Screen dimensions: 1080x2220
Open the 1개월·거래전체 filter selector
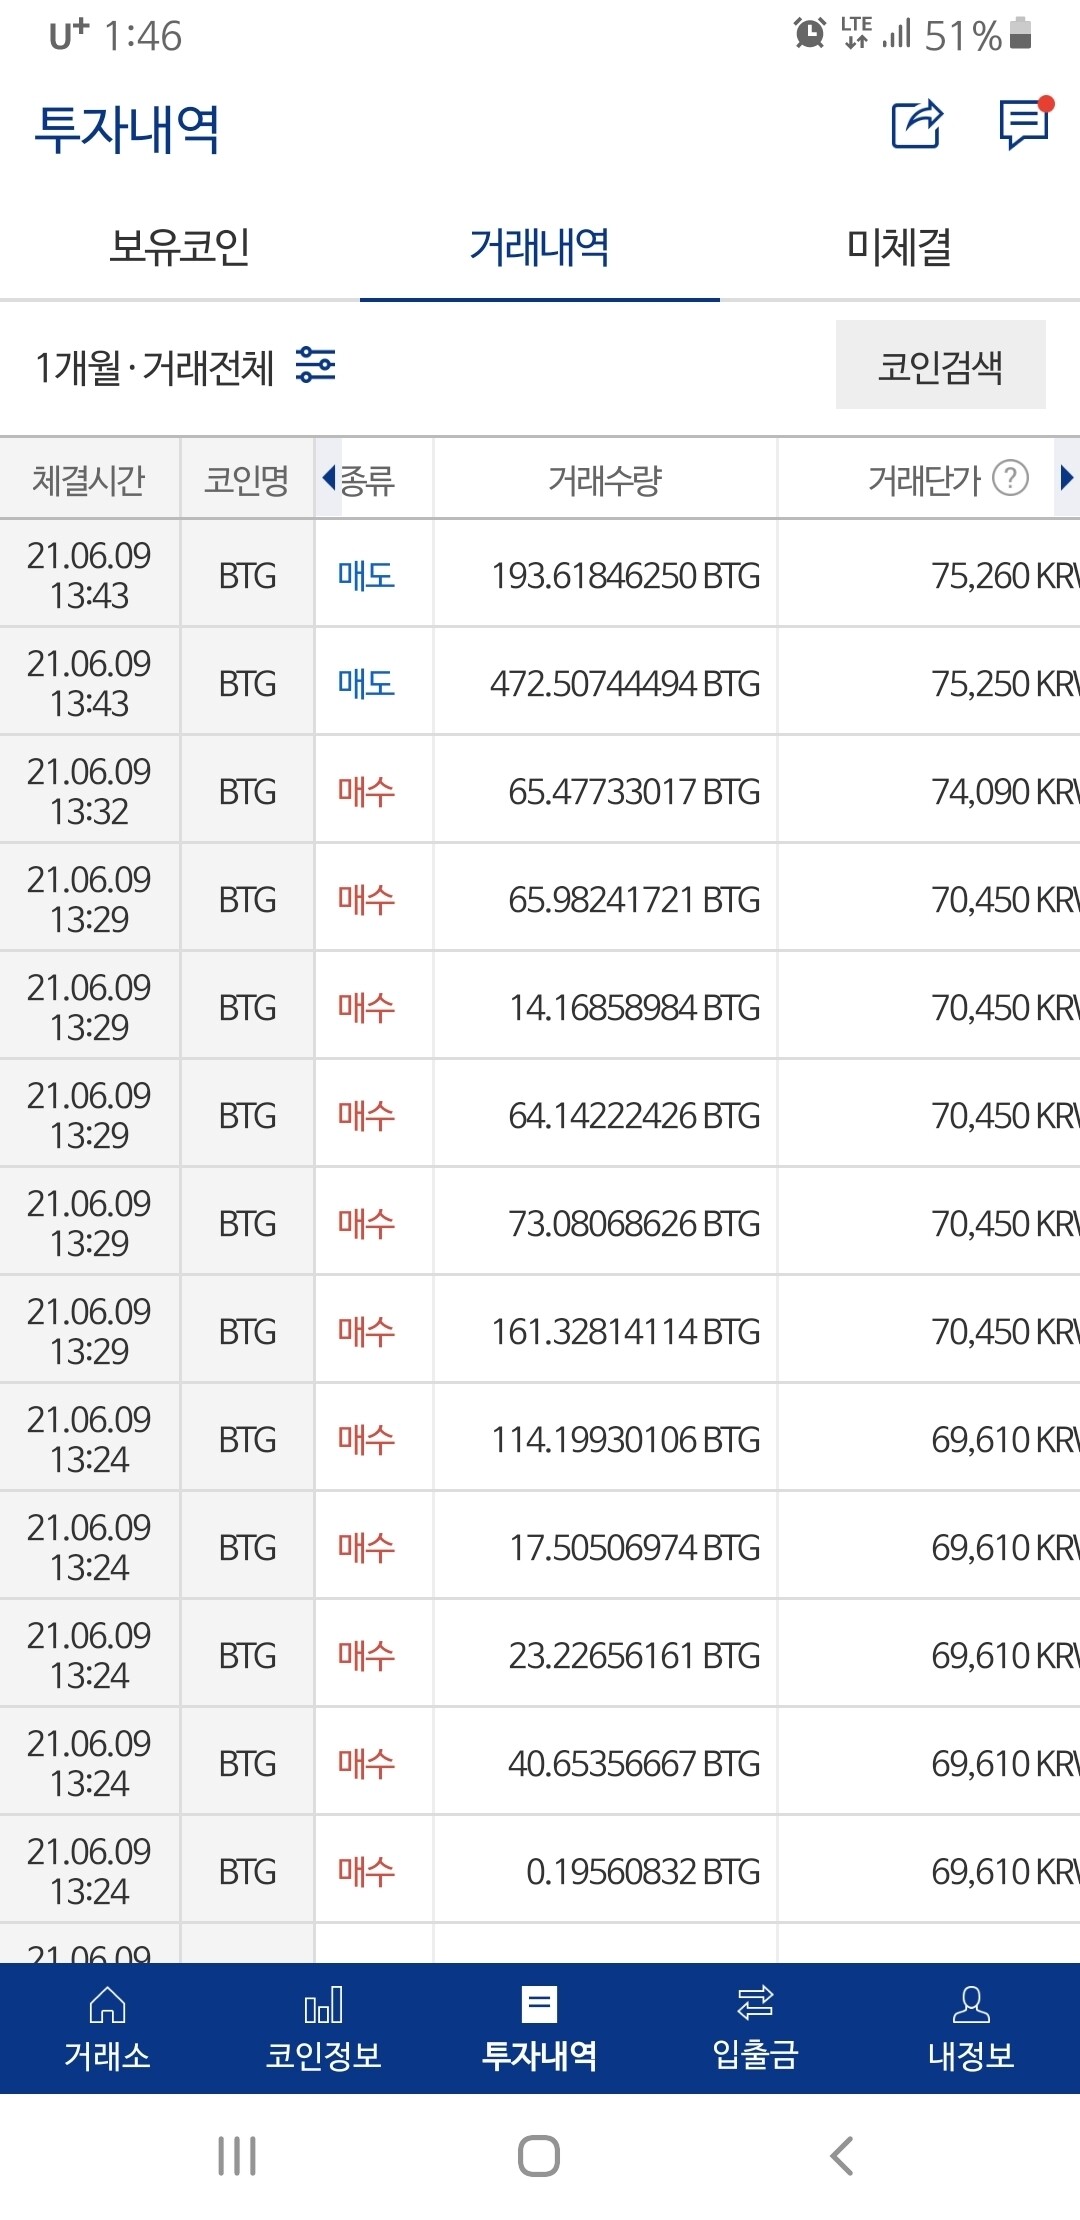[x=155, y=367]
